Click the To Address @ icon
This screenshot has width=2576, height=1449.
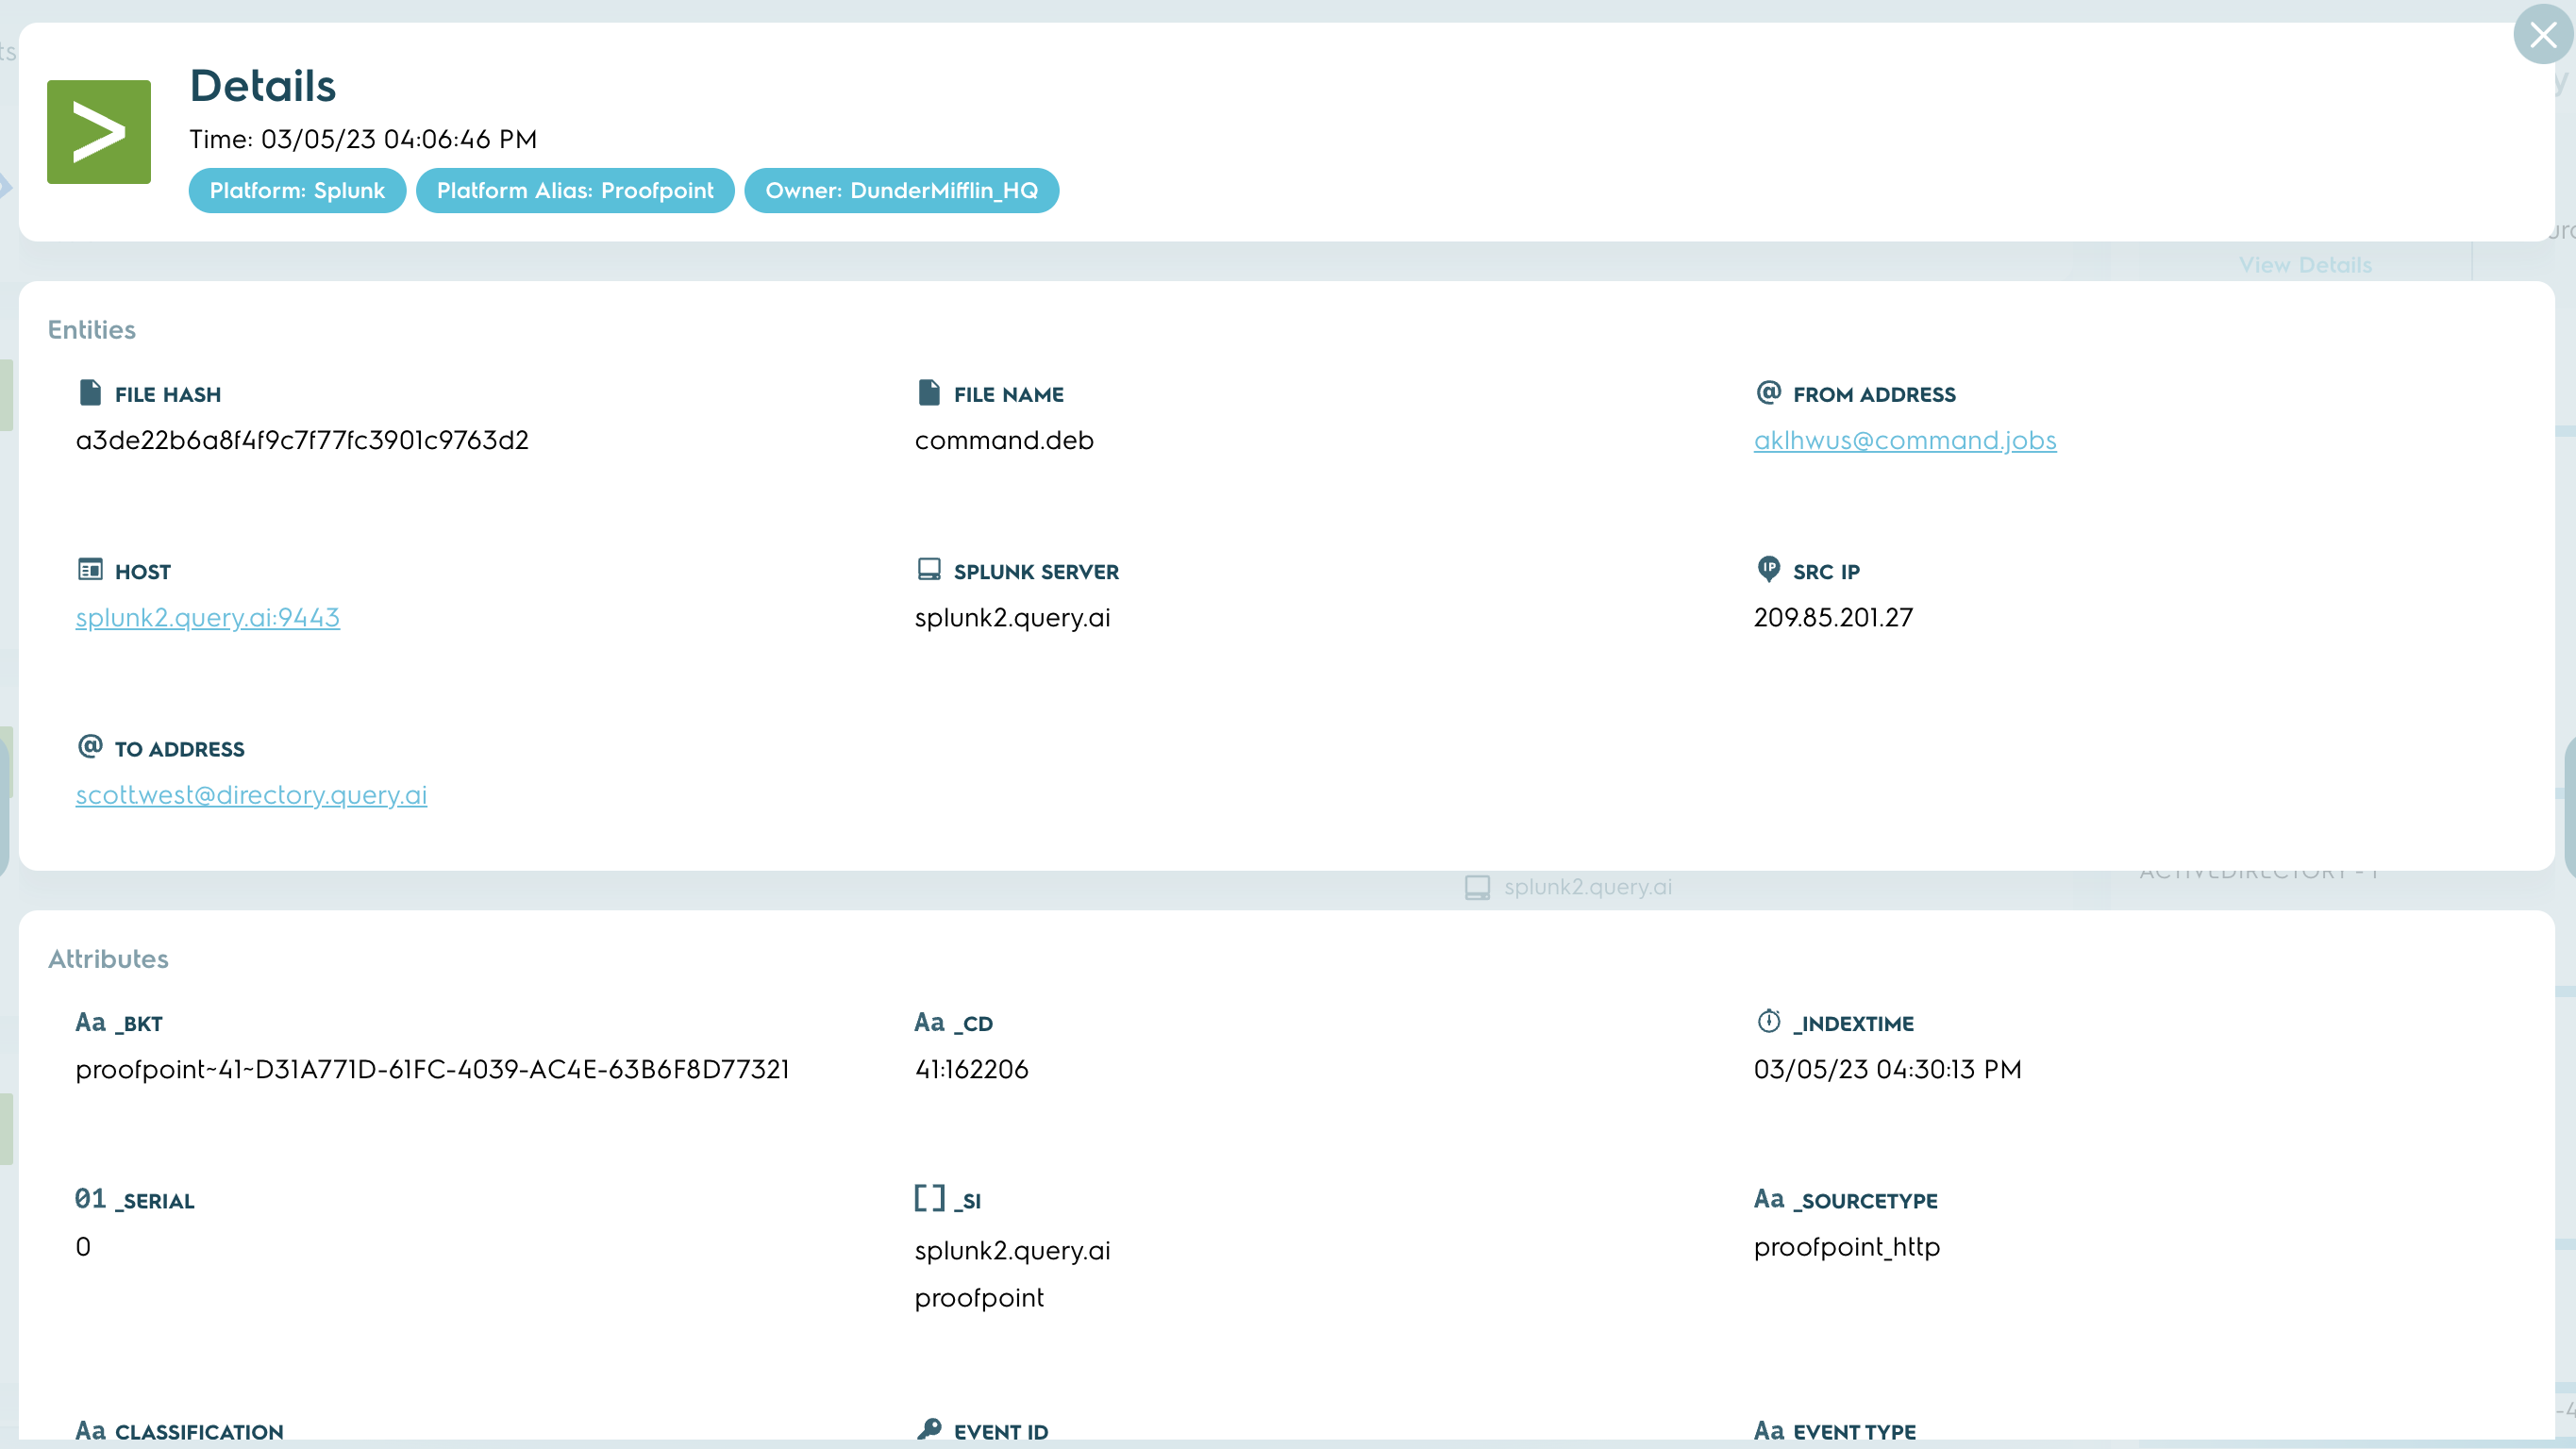90,746
